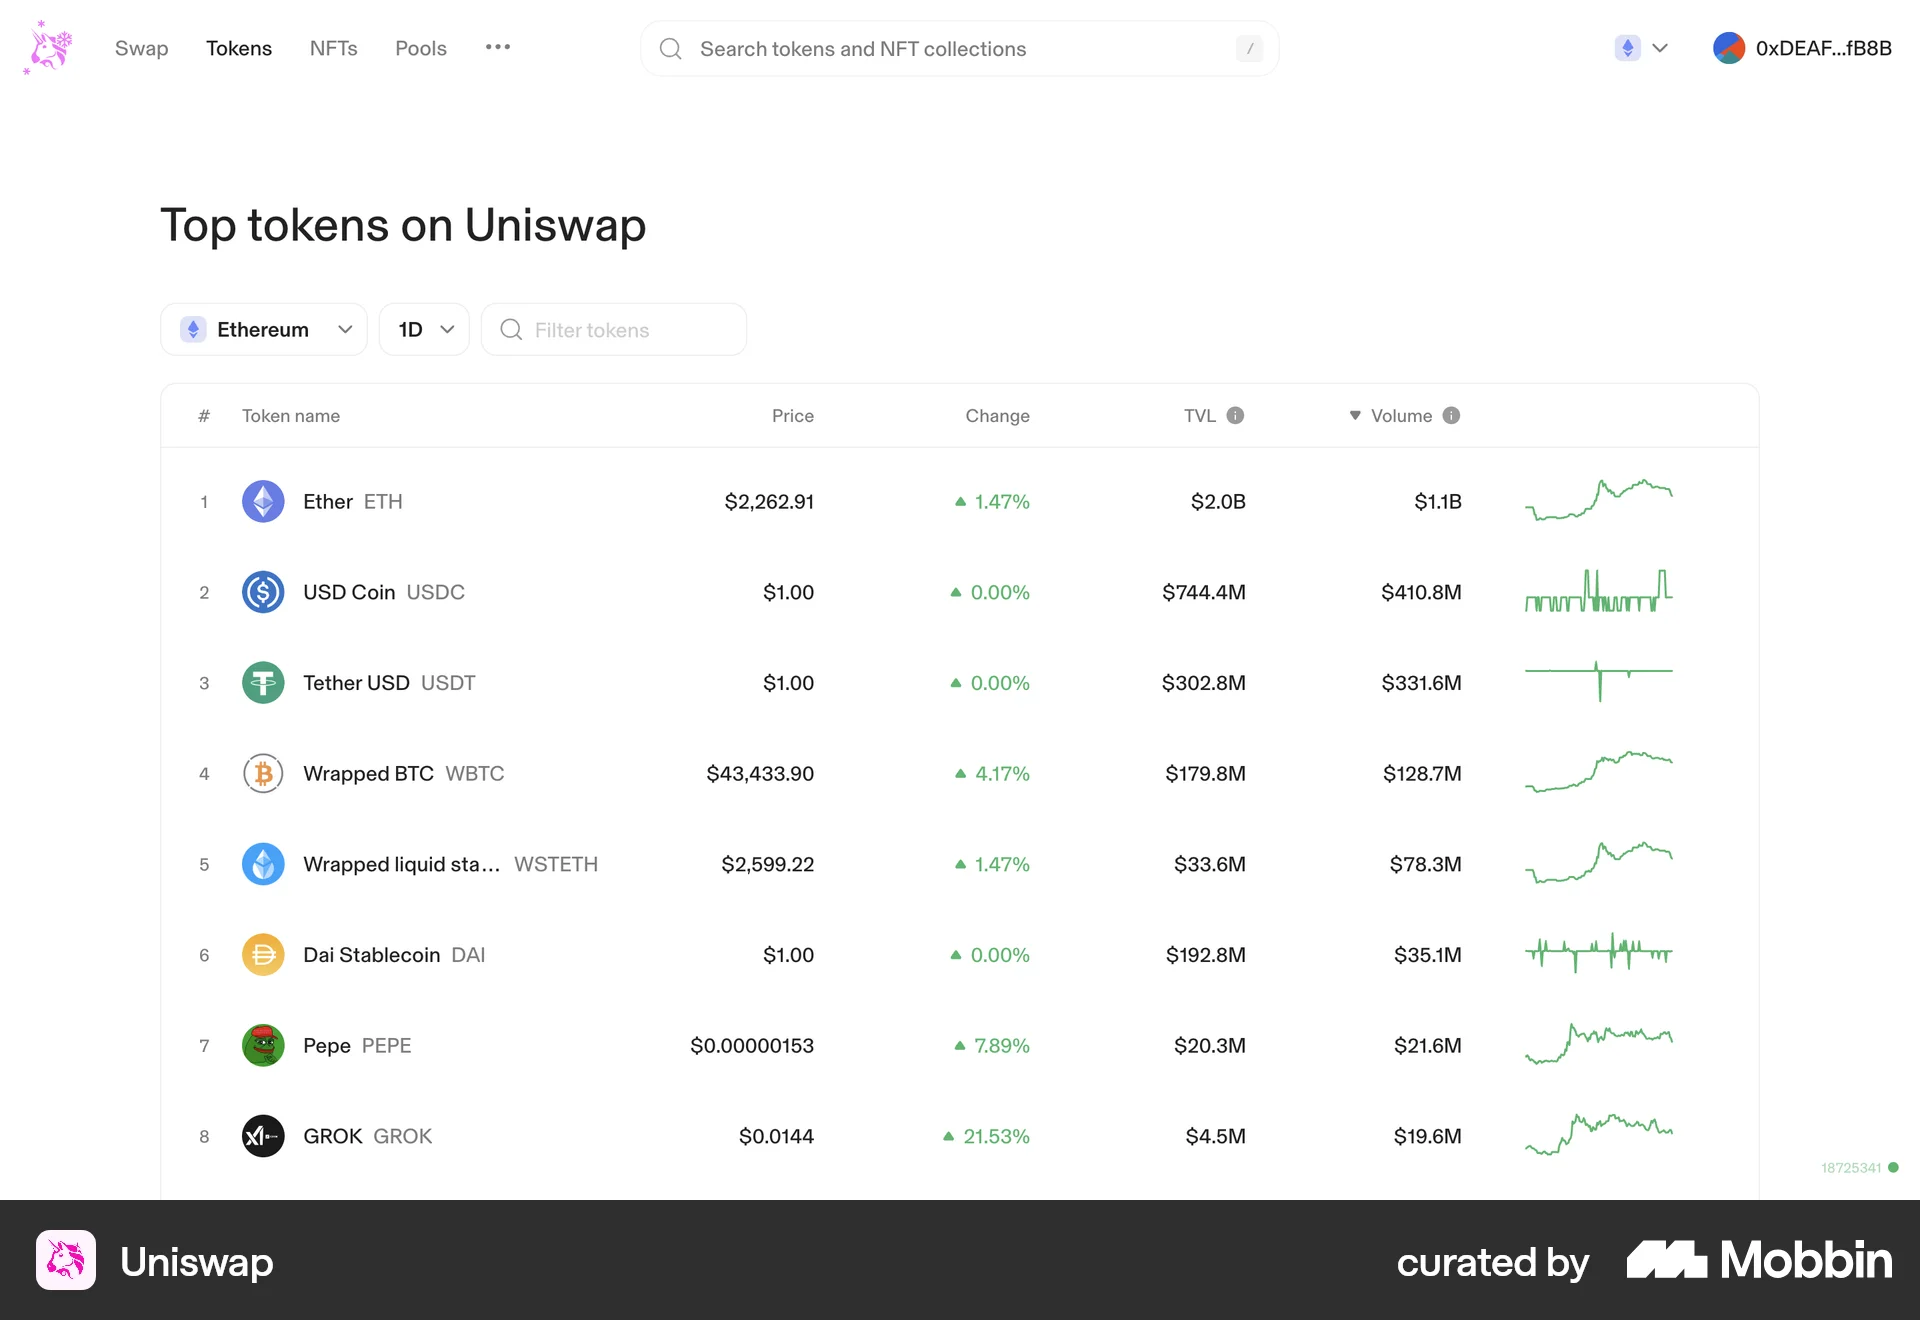This screenshot has width=1920, height=1320.
Task: Click the TVL info icon
Action: tap(1237, 415)
